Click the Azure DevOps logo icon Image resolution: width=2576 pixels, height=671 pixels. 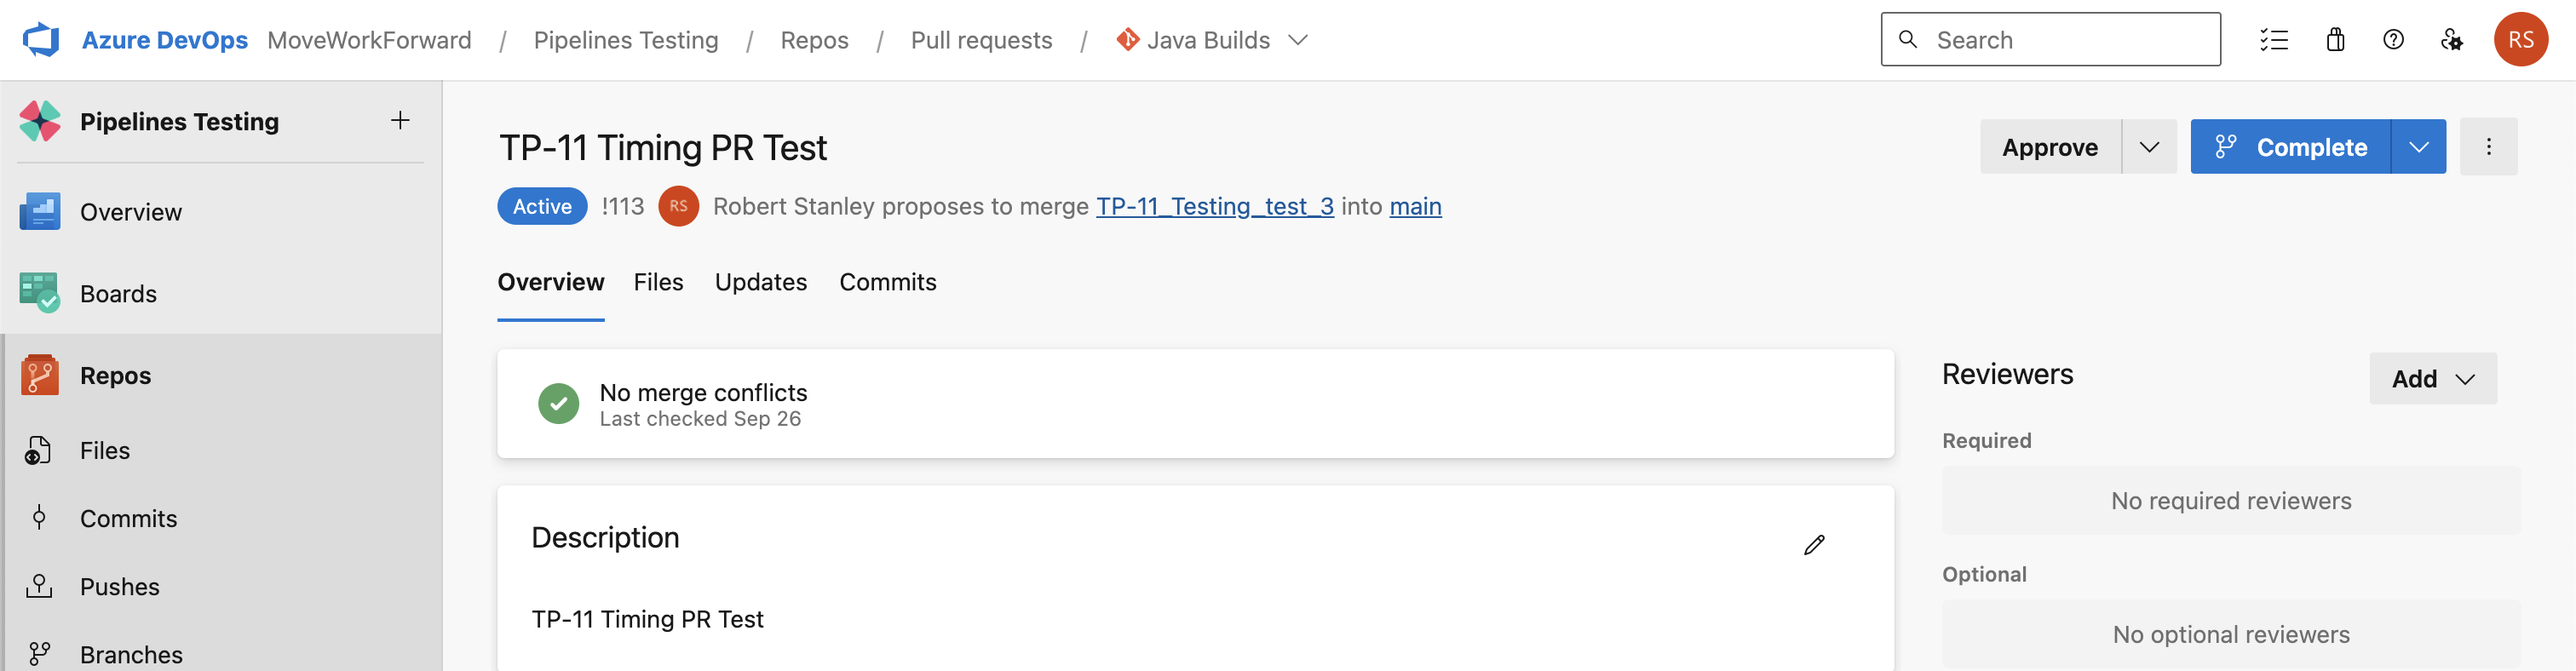tap(41, 40)
